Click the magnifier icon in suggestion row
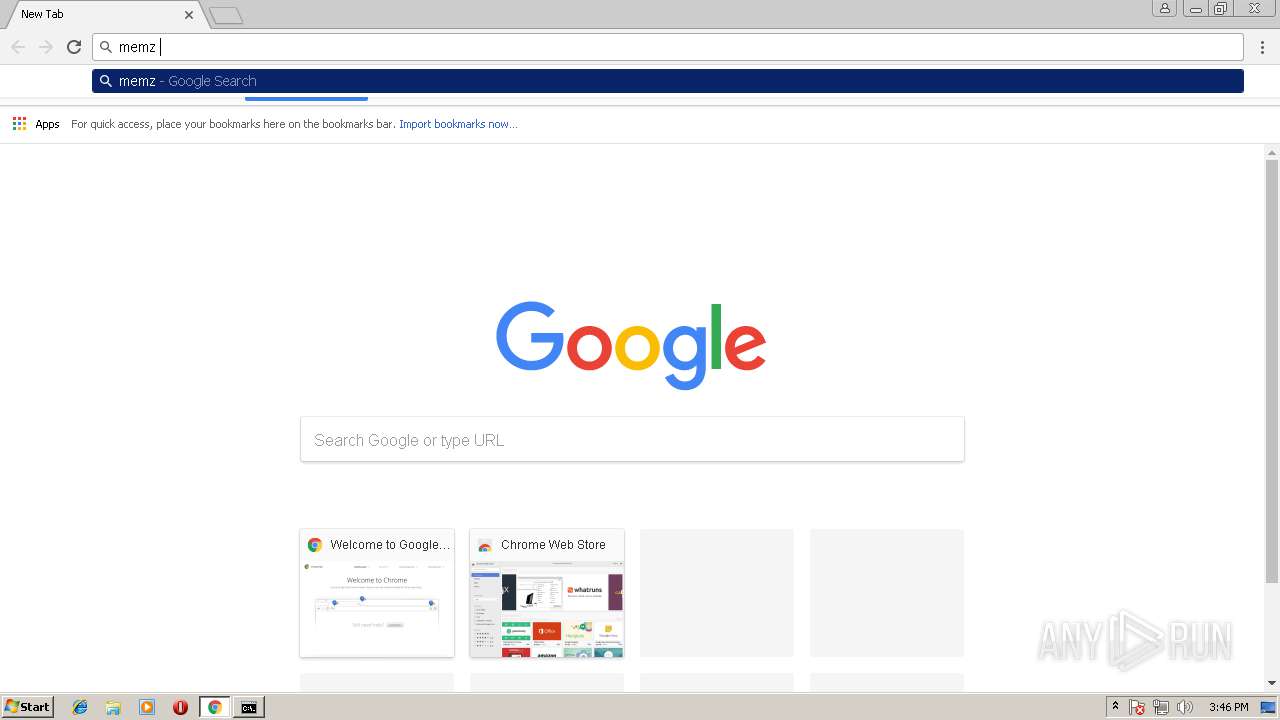 tap(106, 81)
